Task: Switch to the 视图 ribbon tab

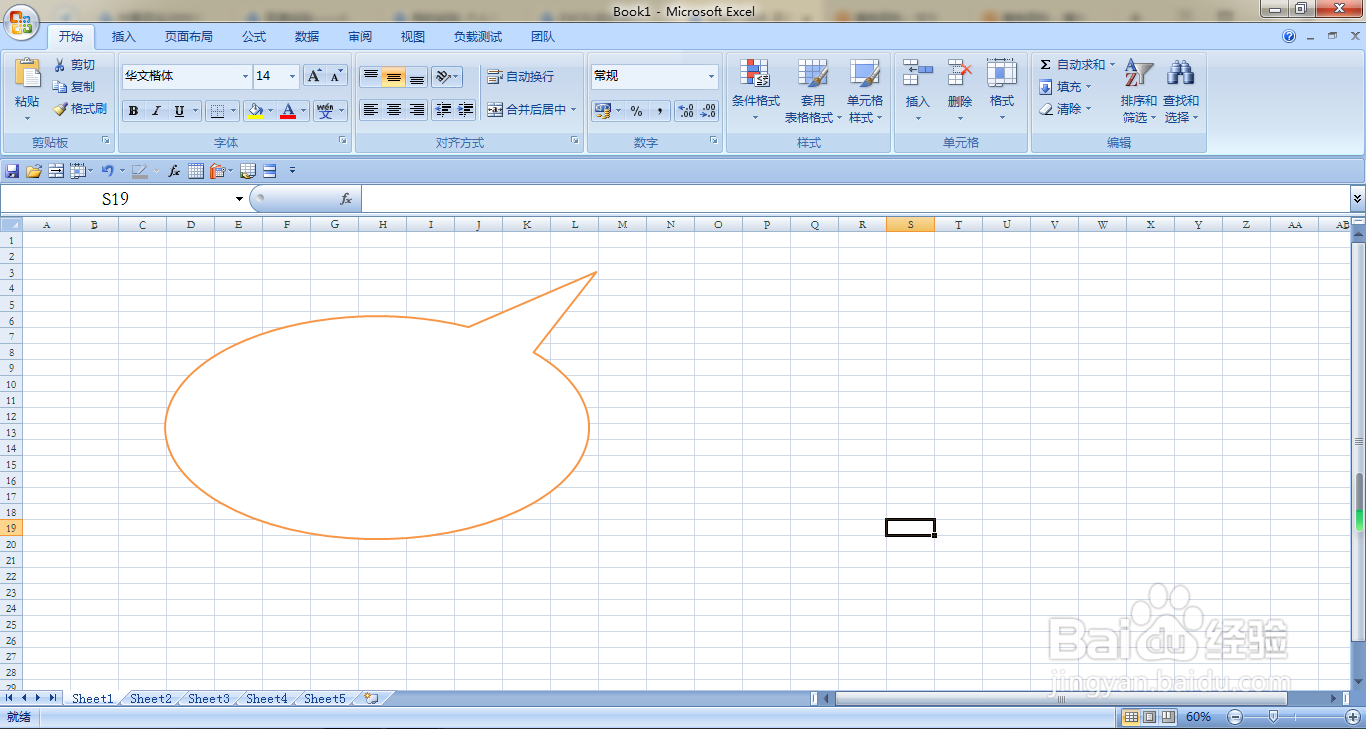Action: [x=413, y=37]
